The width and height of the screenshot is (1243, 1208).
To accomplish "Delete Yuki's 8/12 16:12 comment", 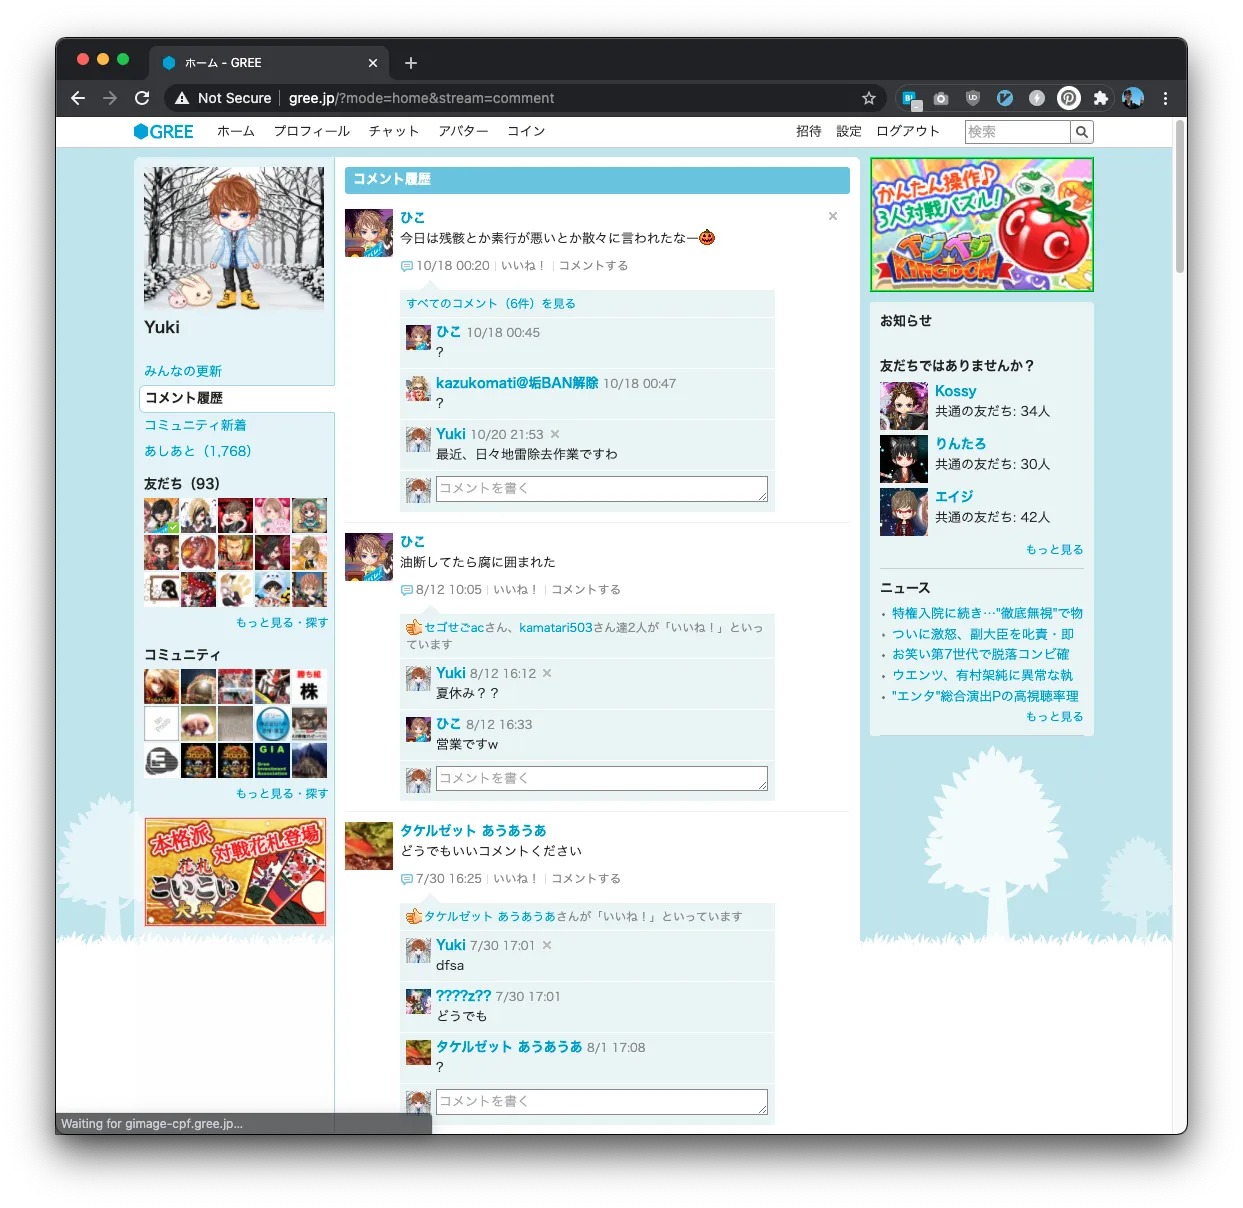I will pyautogui.click(x=547, y=673).
